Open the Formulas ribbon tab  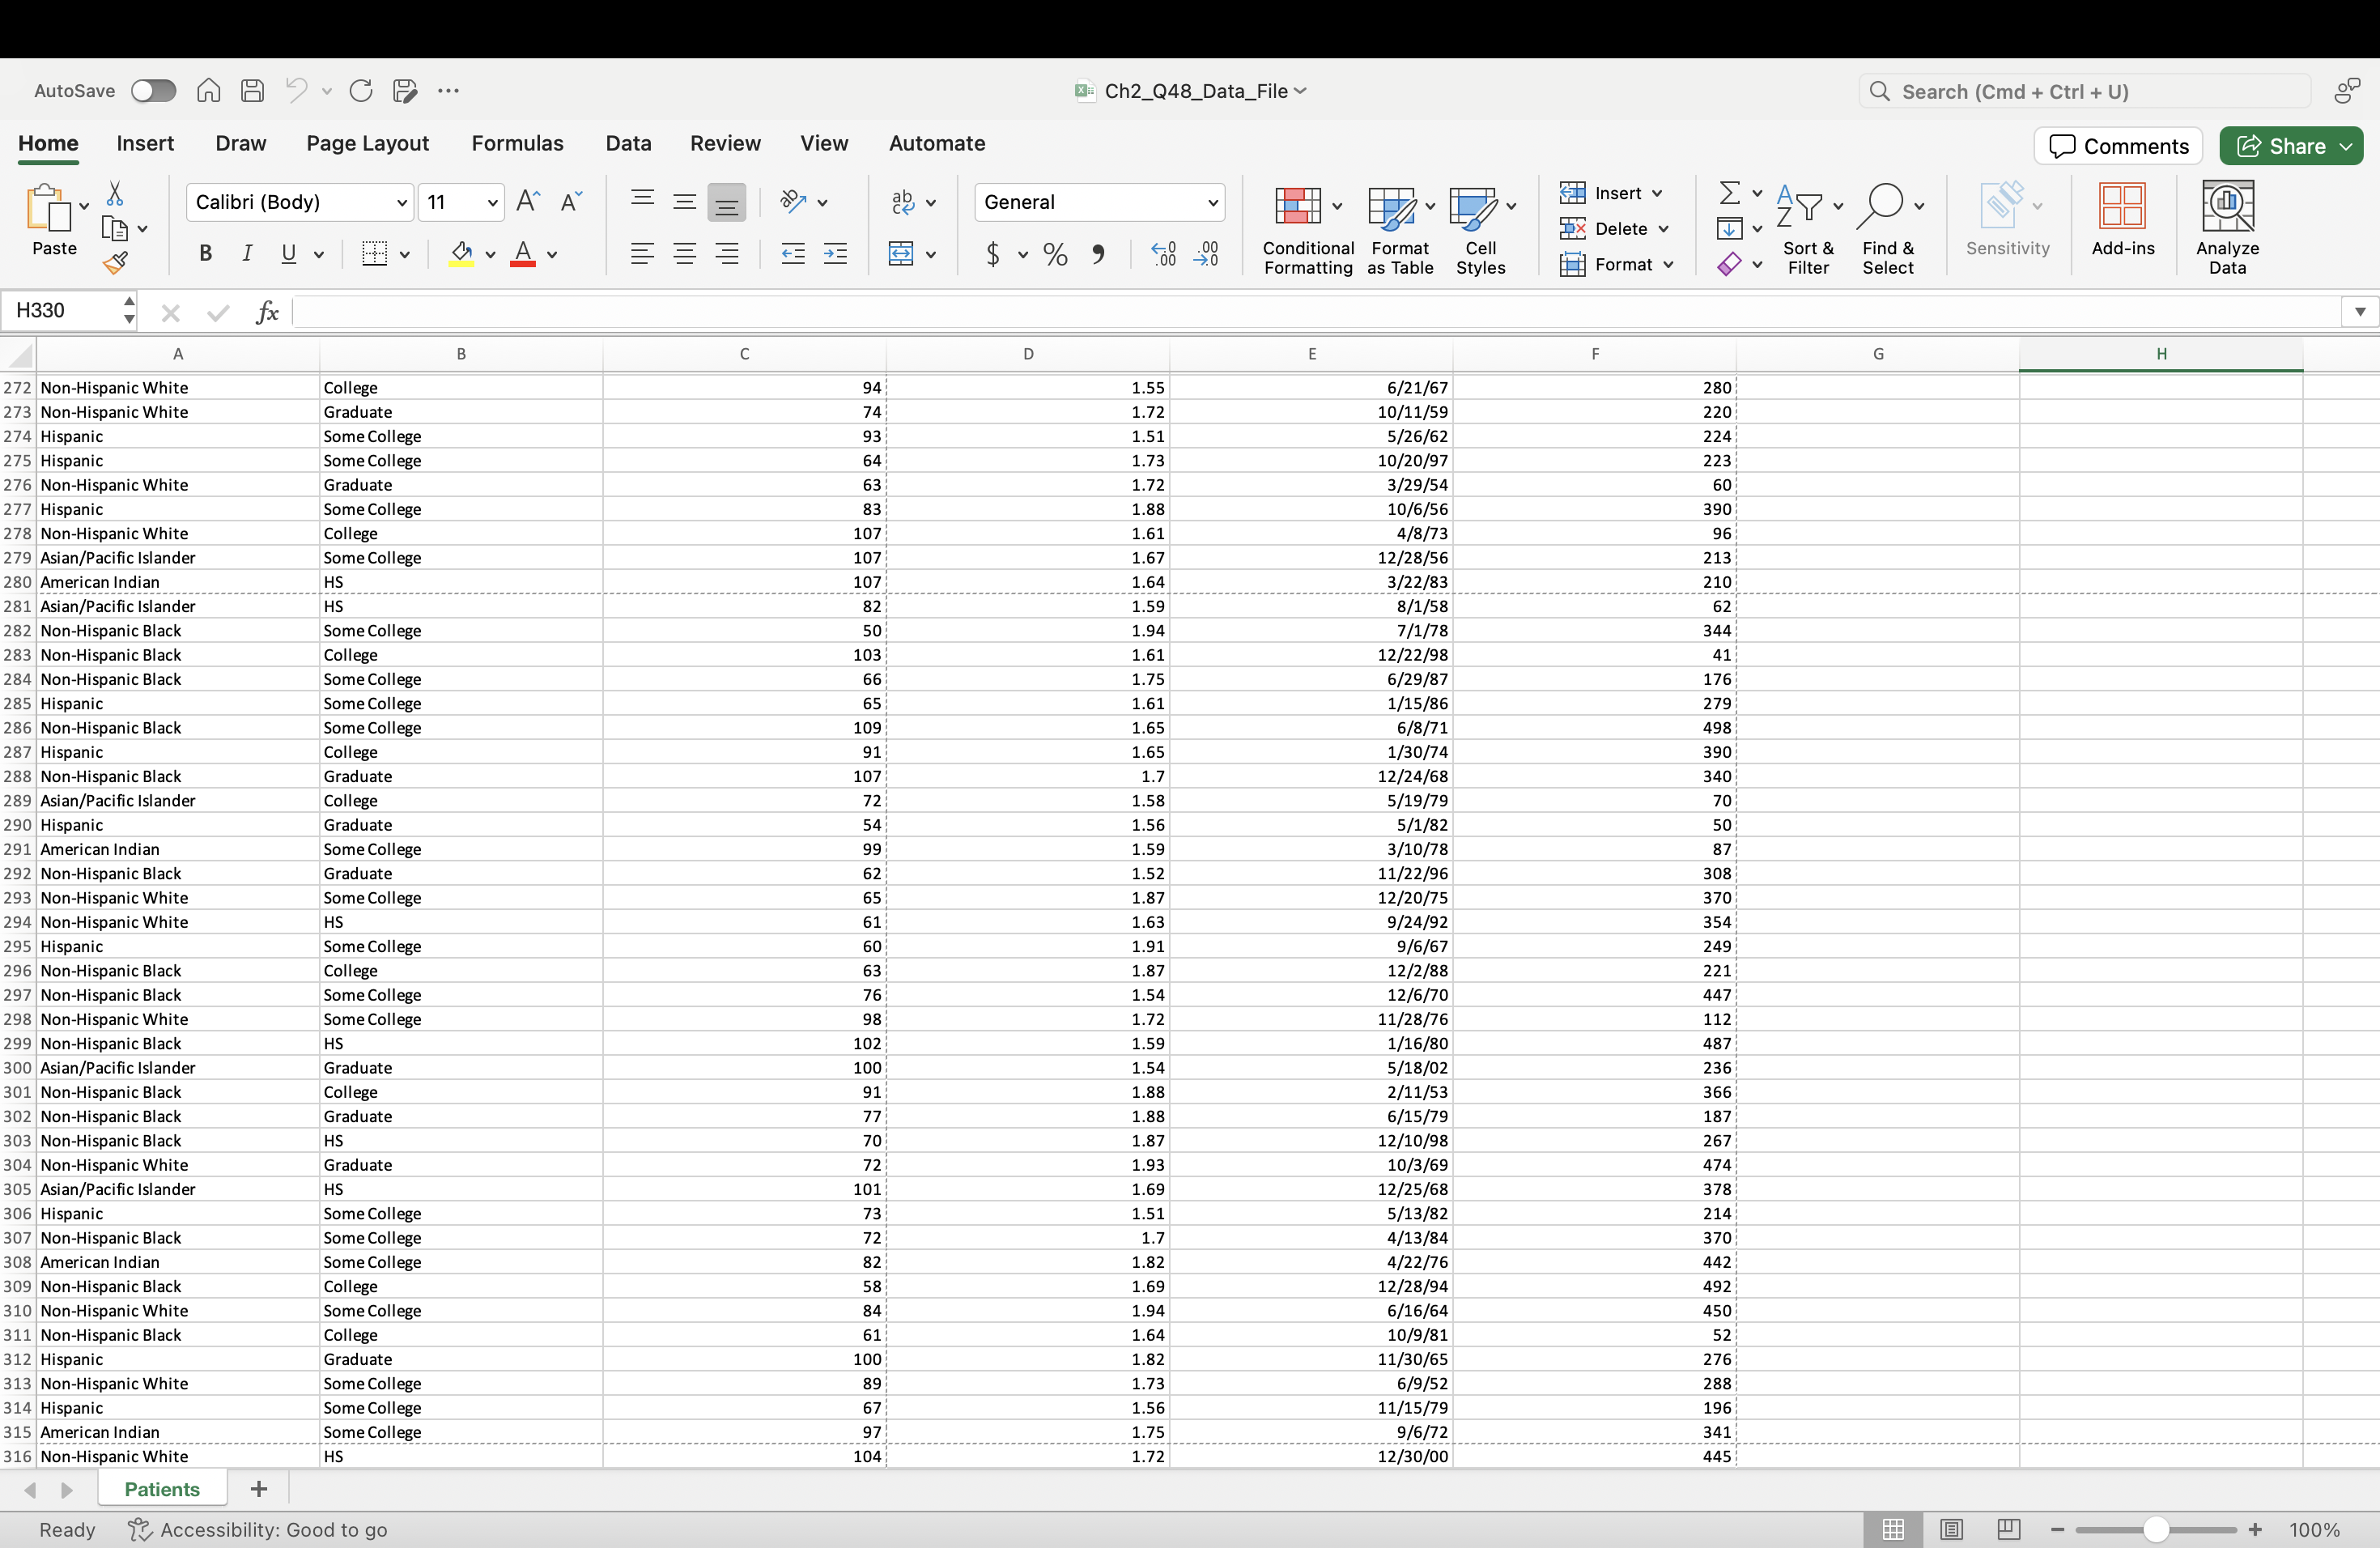(517, 143)
